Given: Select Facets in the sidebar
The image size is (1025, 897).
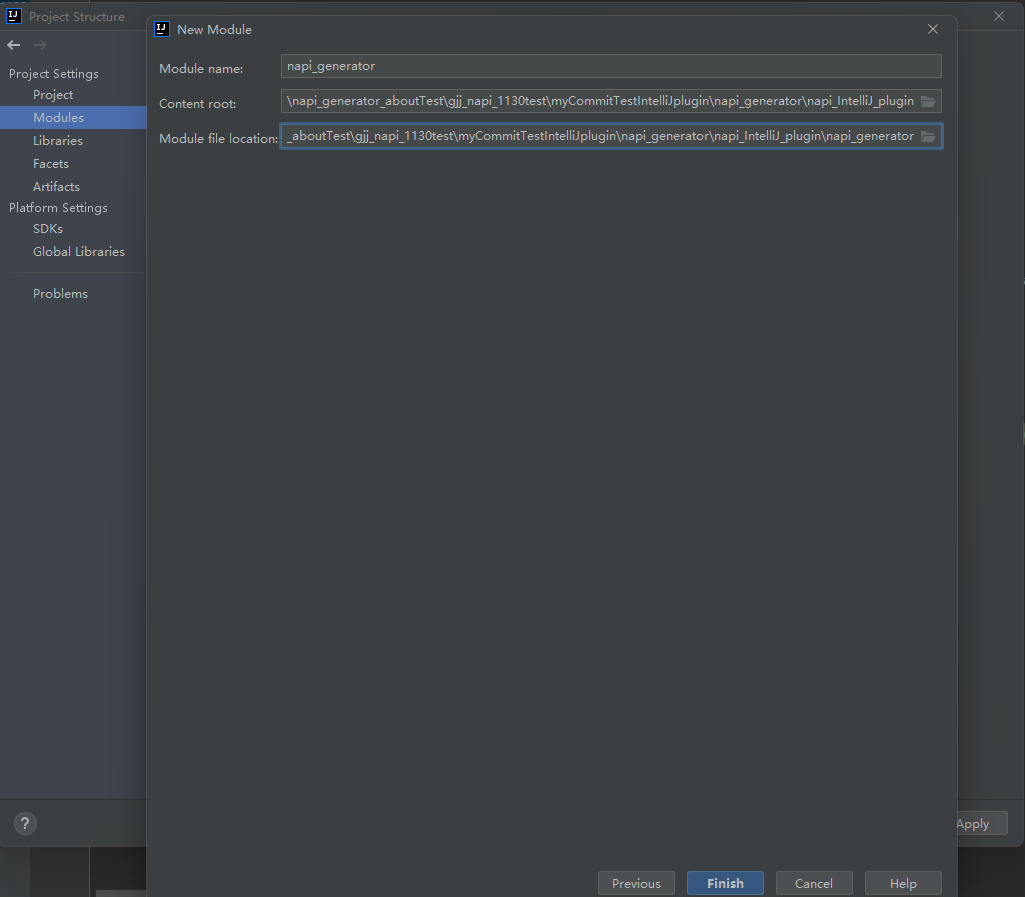Looking at the screenshot, I should pos(51,164).
